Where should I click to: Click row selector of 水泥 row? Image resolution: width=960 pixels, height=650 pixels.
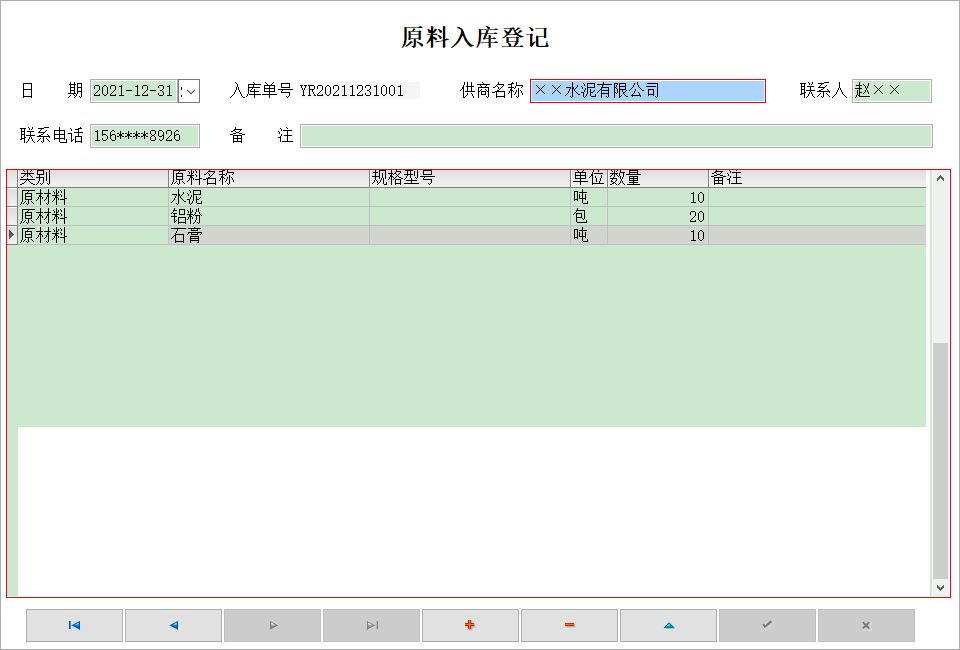pyautogui.click(x=12, y=197)
